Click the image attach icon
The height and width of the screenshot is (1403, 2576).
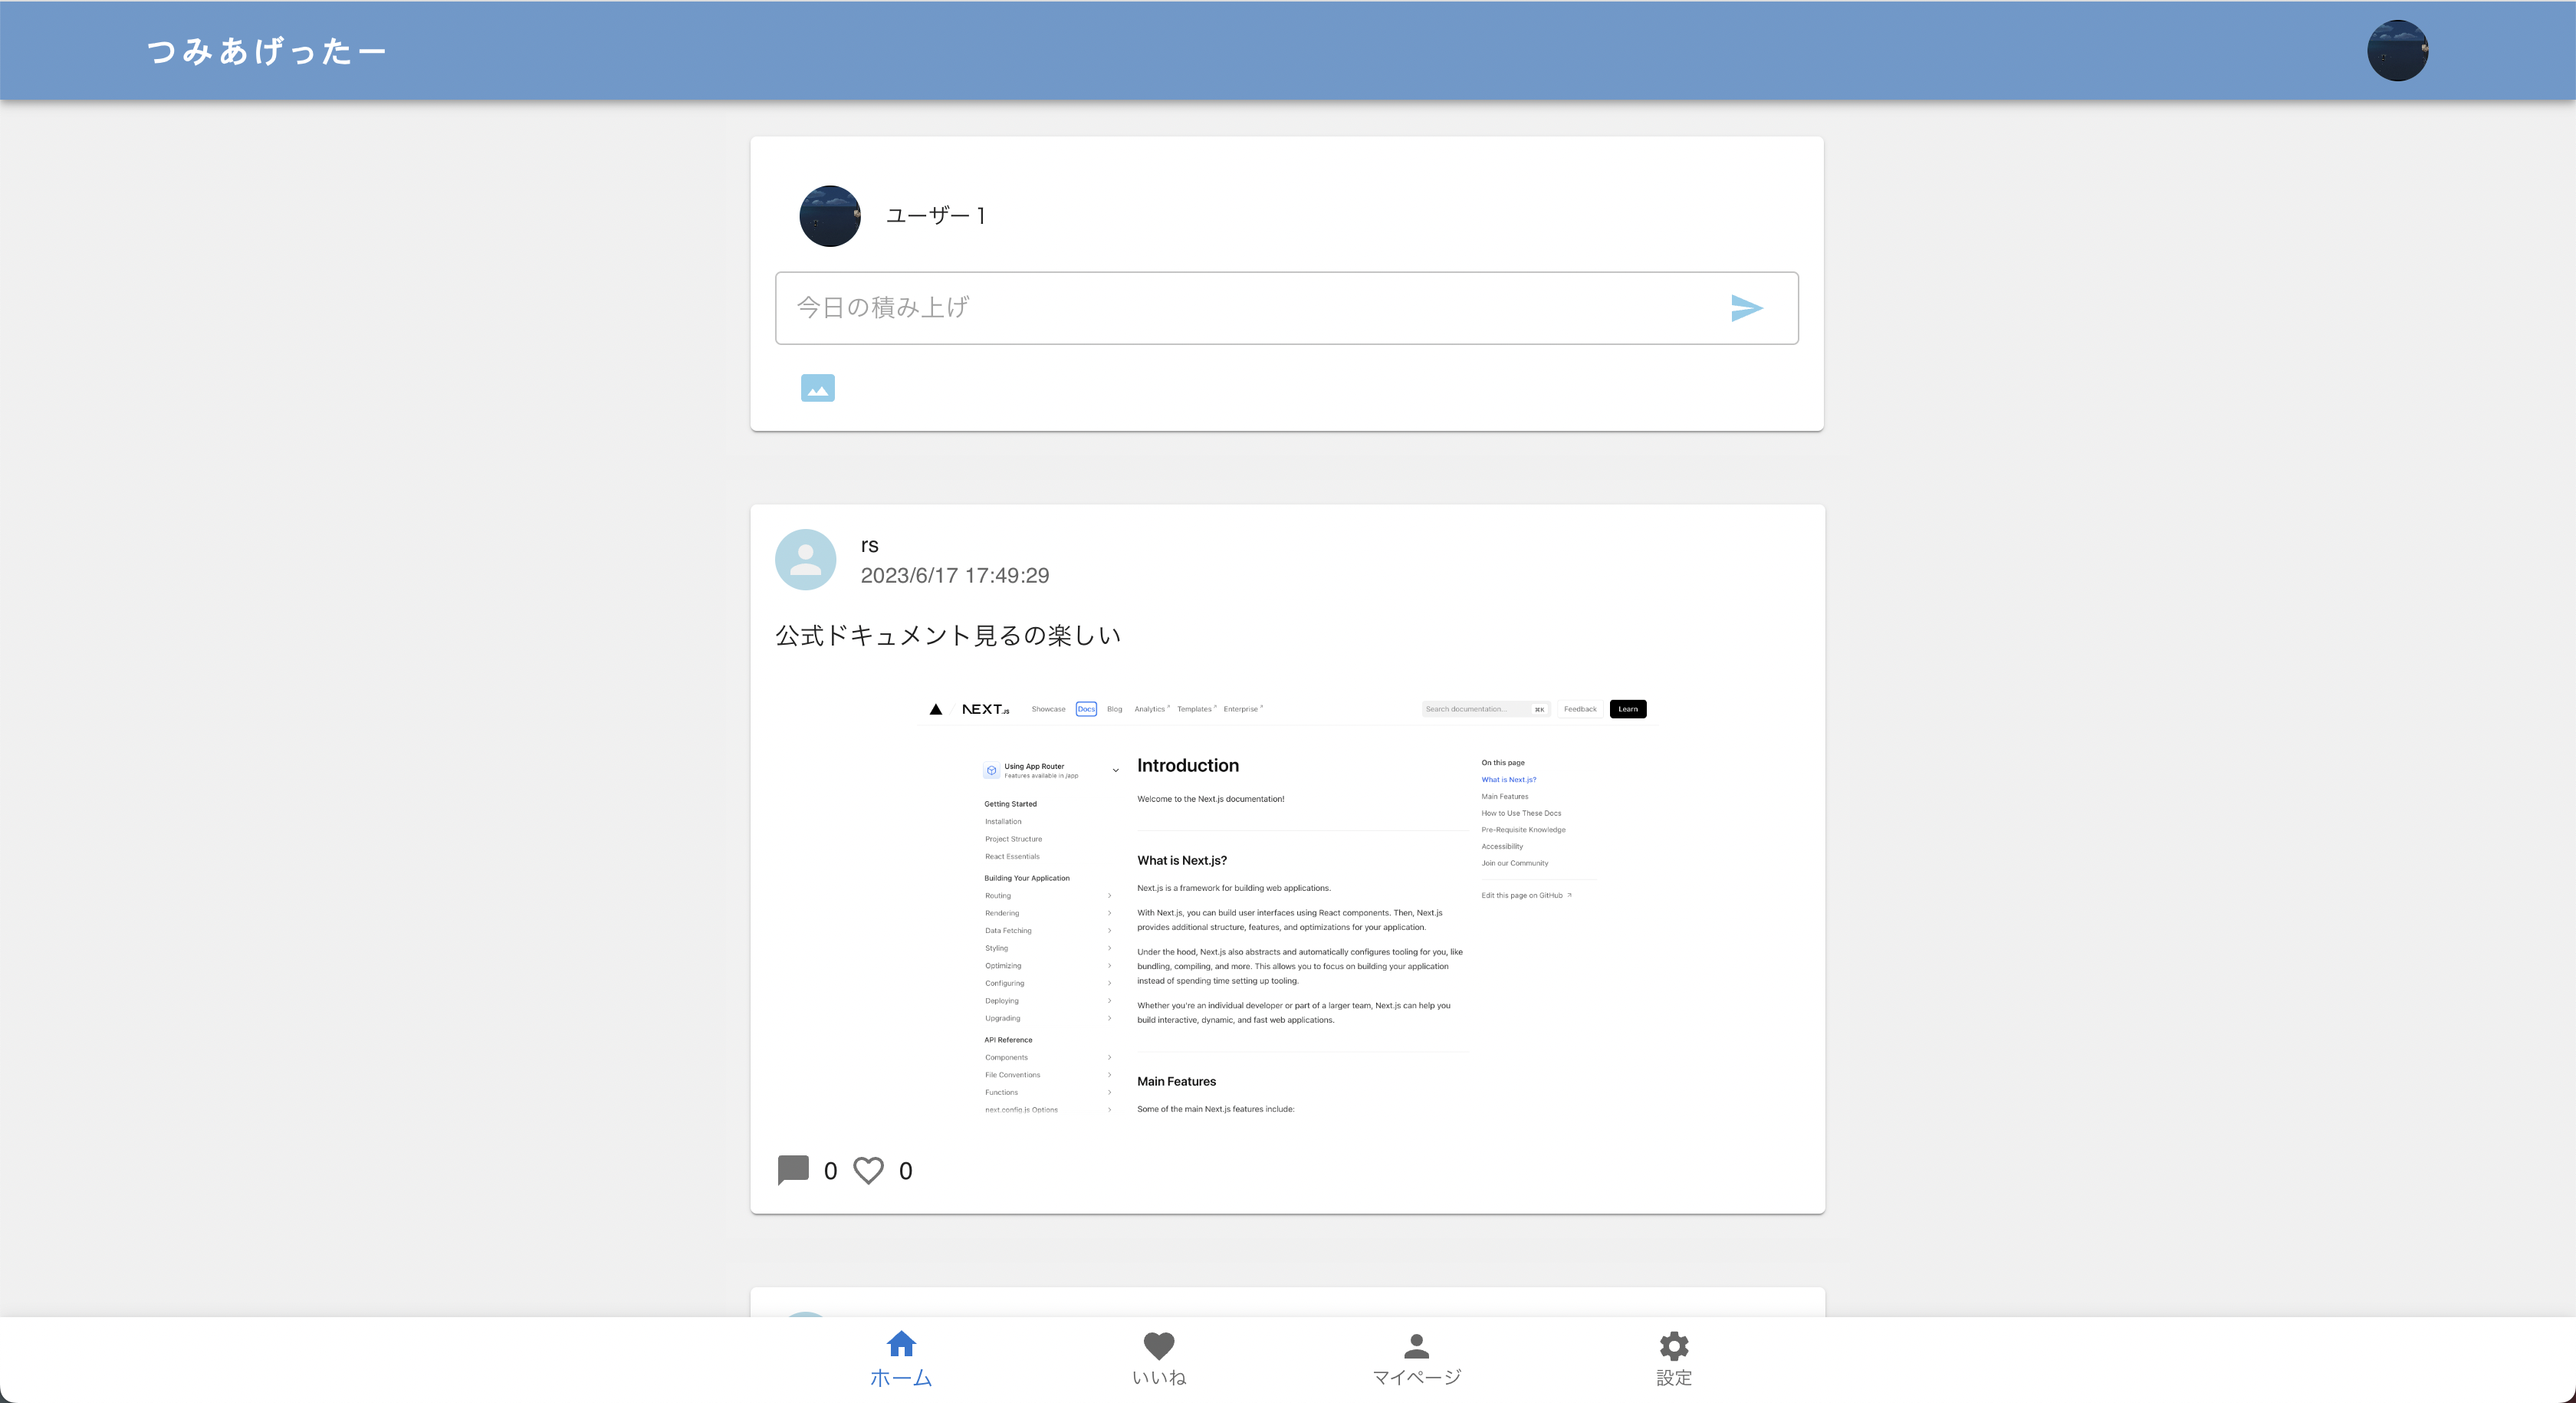pyautogui.click(x=817, y=388)
